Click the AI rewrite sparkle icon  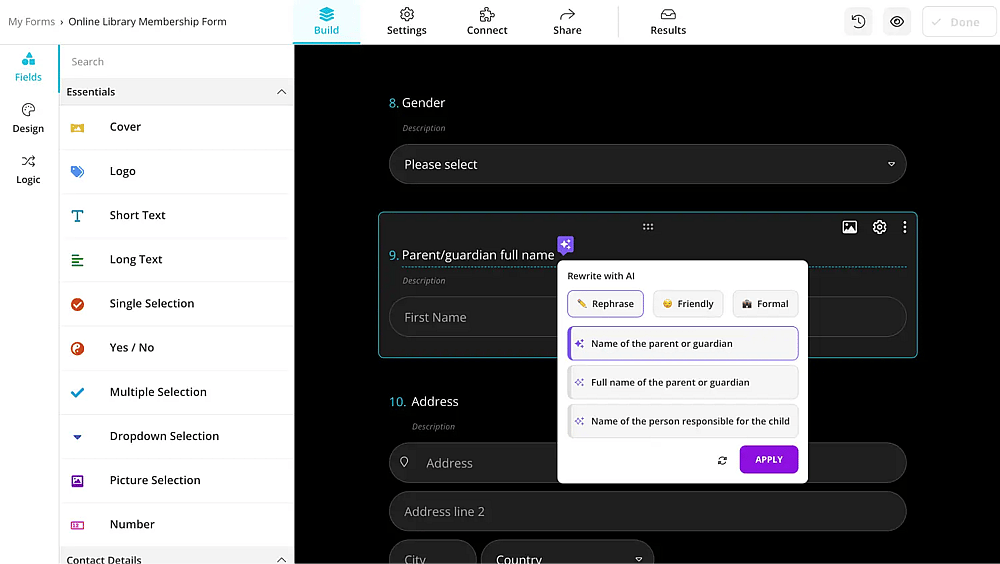566,244
